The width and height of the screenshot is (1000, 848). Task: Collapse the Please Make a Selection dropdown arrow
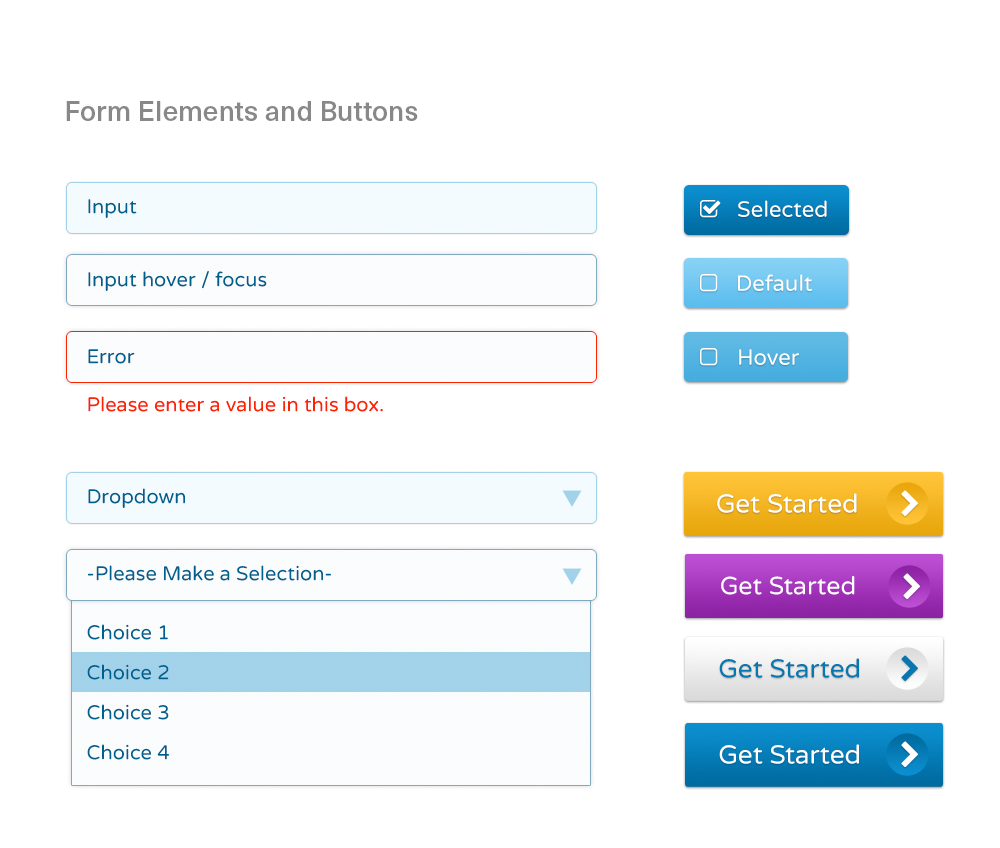pyautogui.click(x=572, y=576)
